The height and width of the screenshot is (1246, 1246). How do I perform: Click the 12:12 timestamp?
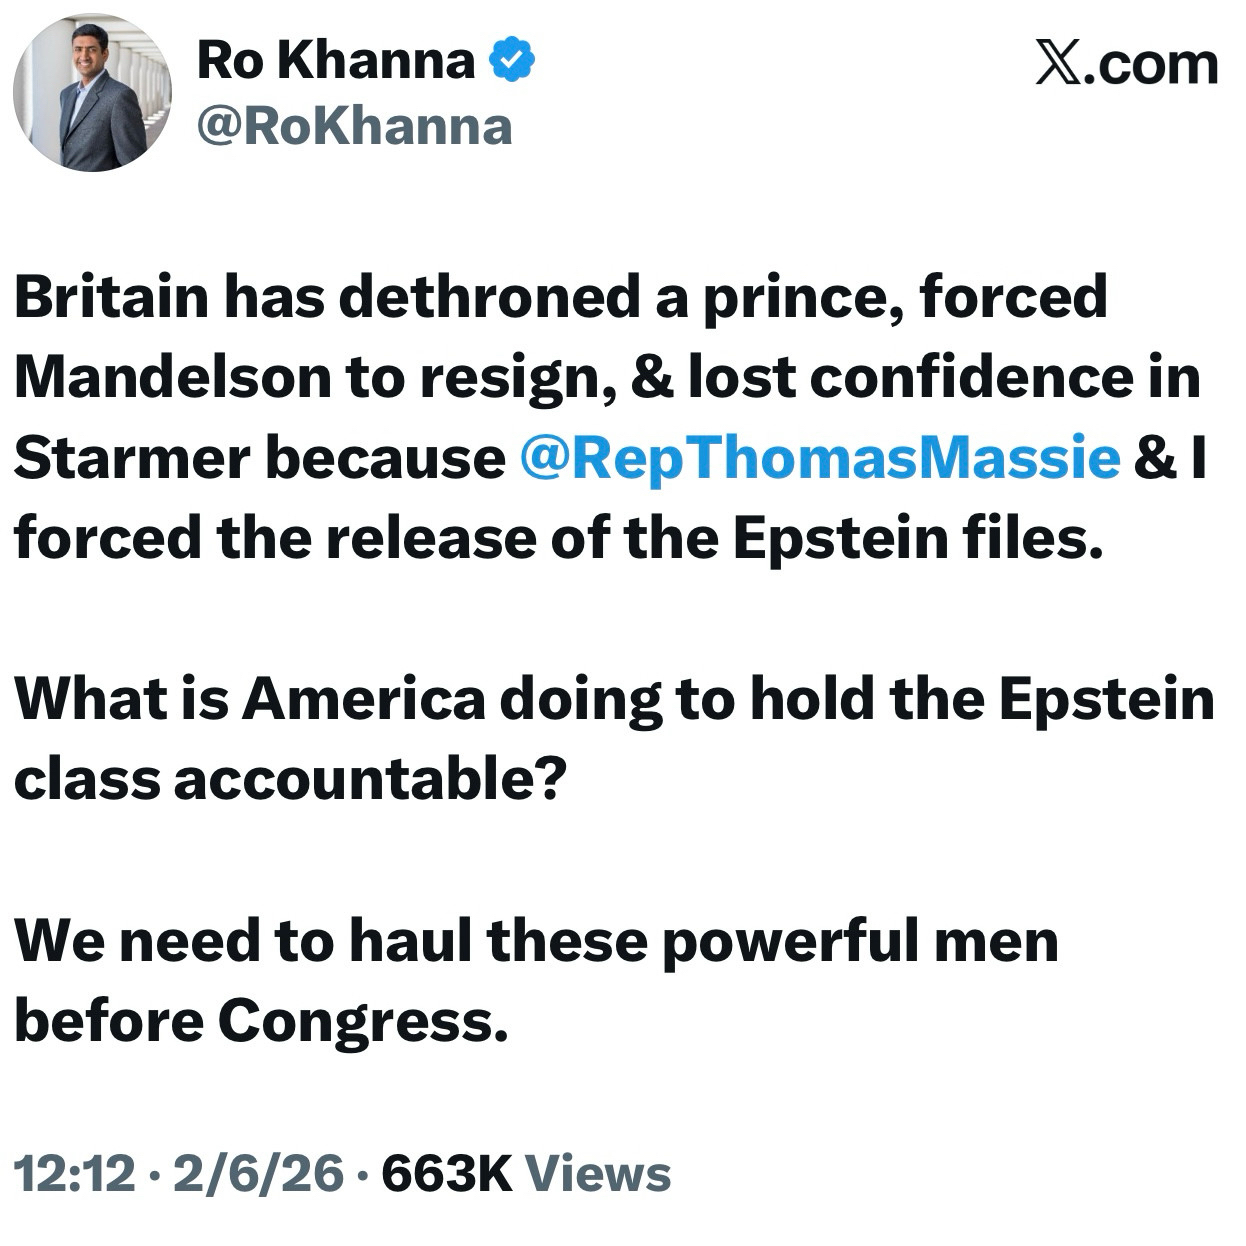[x=74, y=1172]
